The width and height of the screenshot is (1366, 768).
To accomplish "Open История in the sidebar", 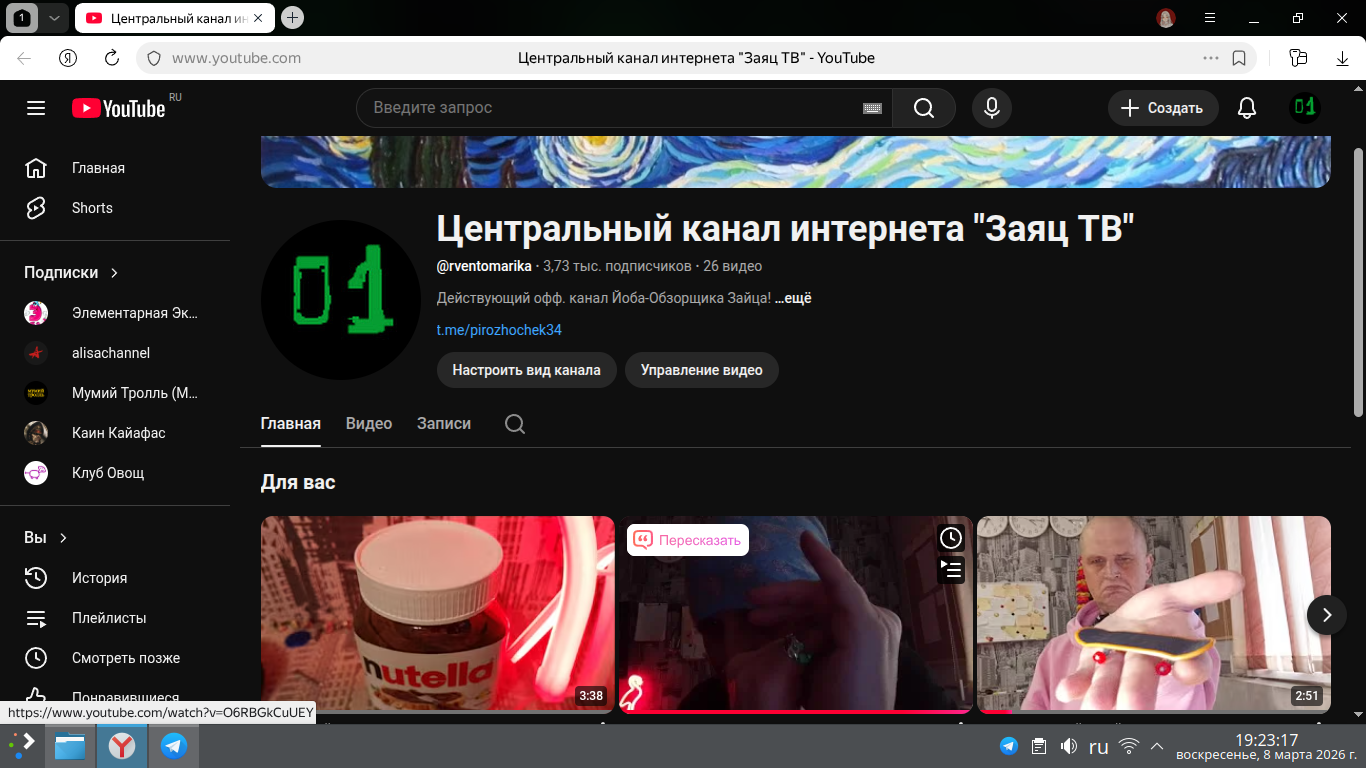I will [115, 578].
